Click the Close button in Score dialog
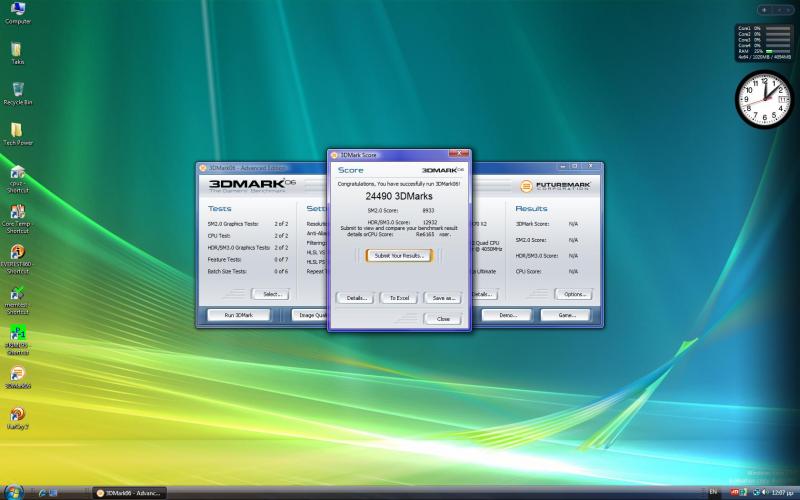The width and height of the screenshot is (800, 500). (x=442, y=319)
